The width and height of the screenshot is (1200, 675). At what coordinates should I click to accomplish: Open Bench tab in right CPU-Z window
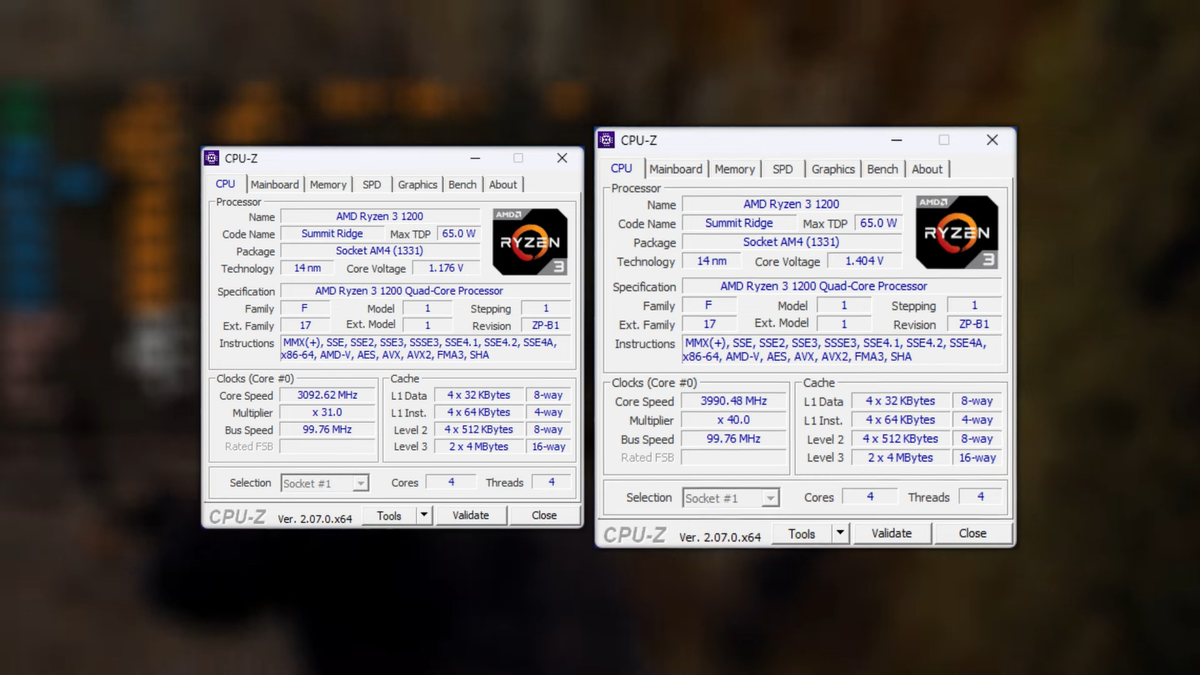click(x=882, y=169)
